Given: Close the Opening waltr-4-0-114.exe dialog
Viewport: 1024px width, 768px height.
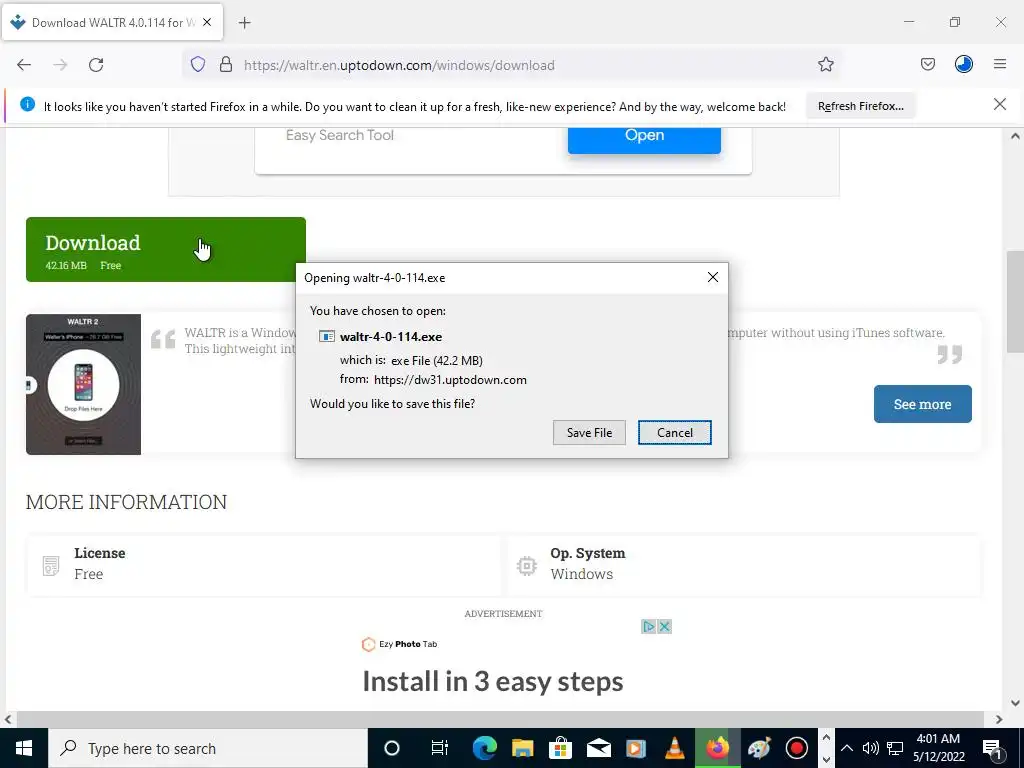Looking at the screenshot, I should coord(712,278).
